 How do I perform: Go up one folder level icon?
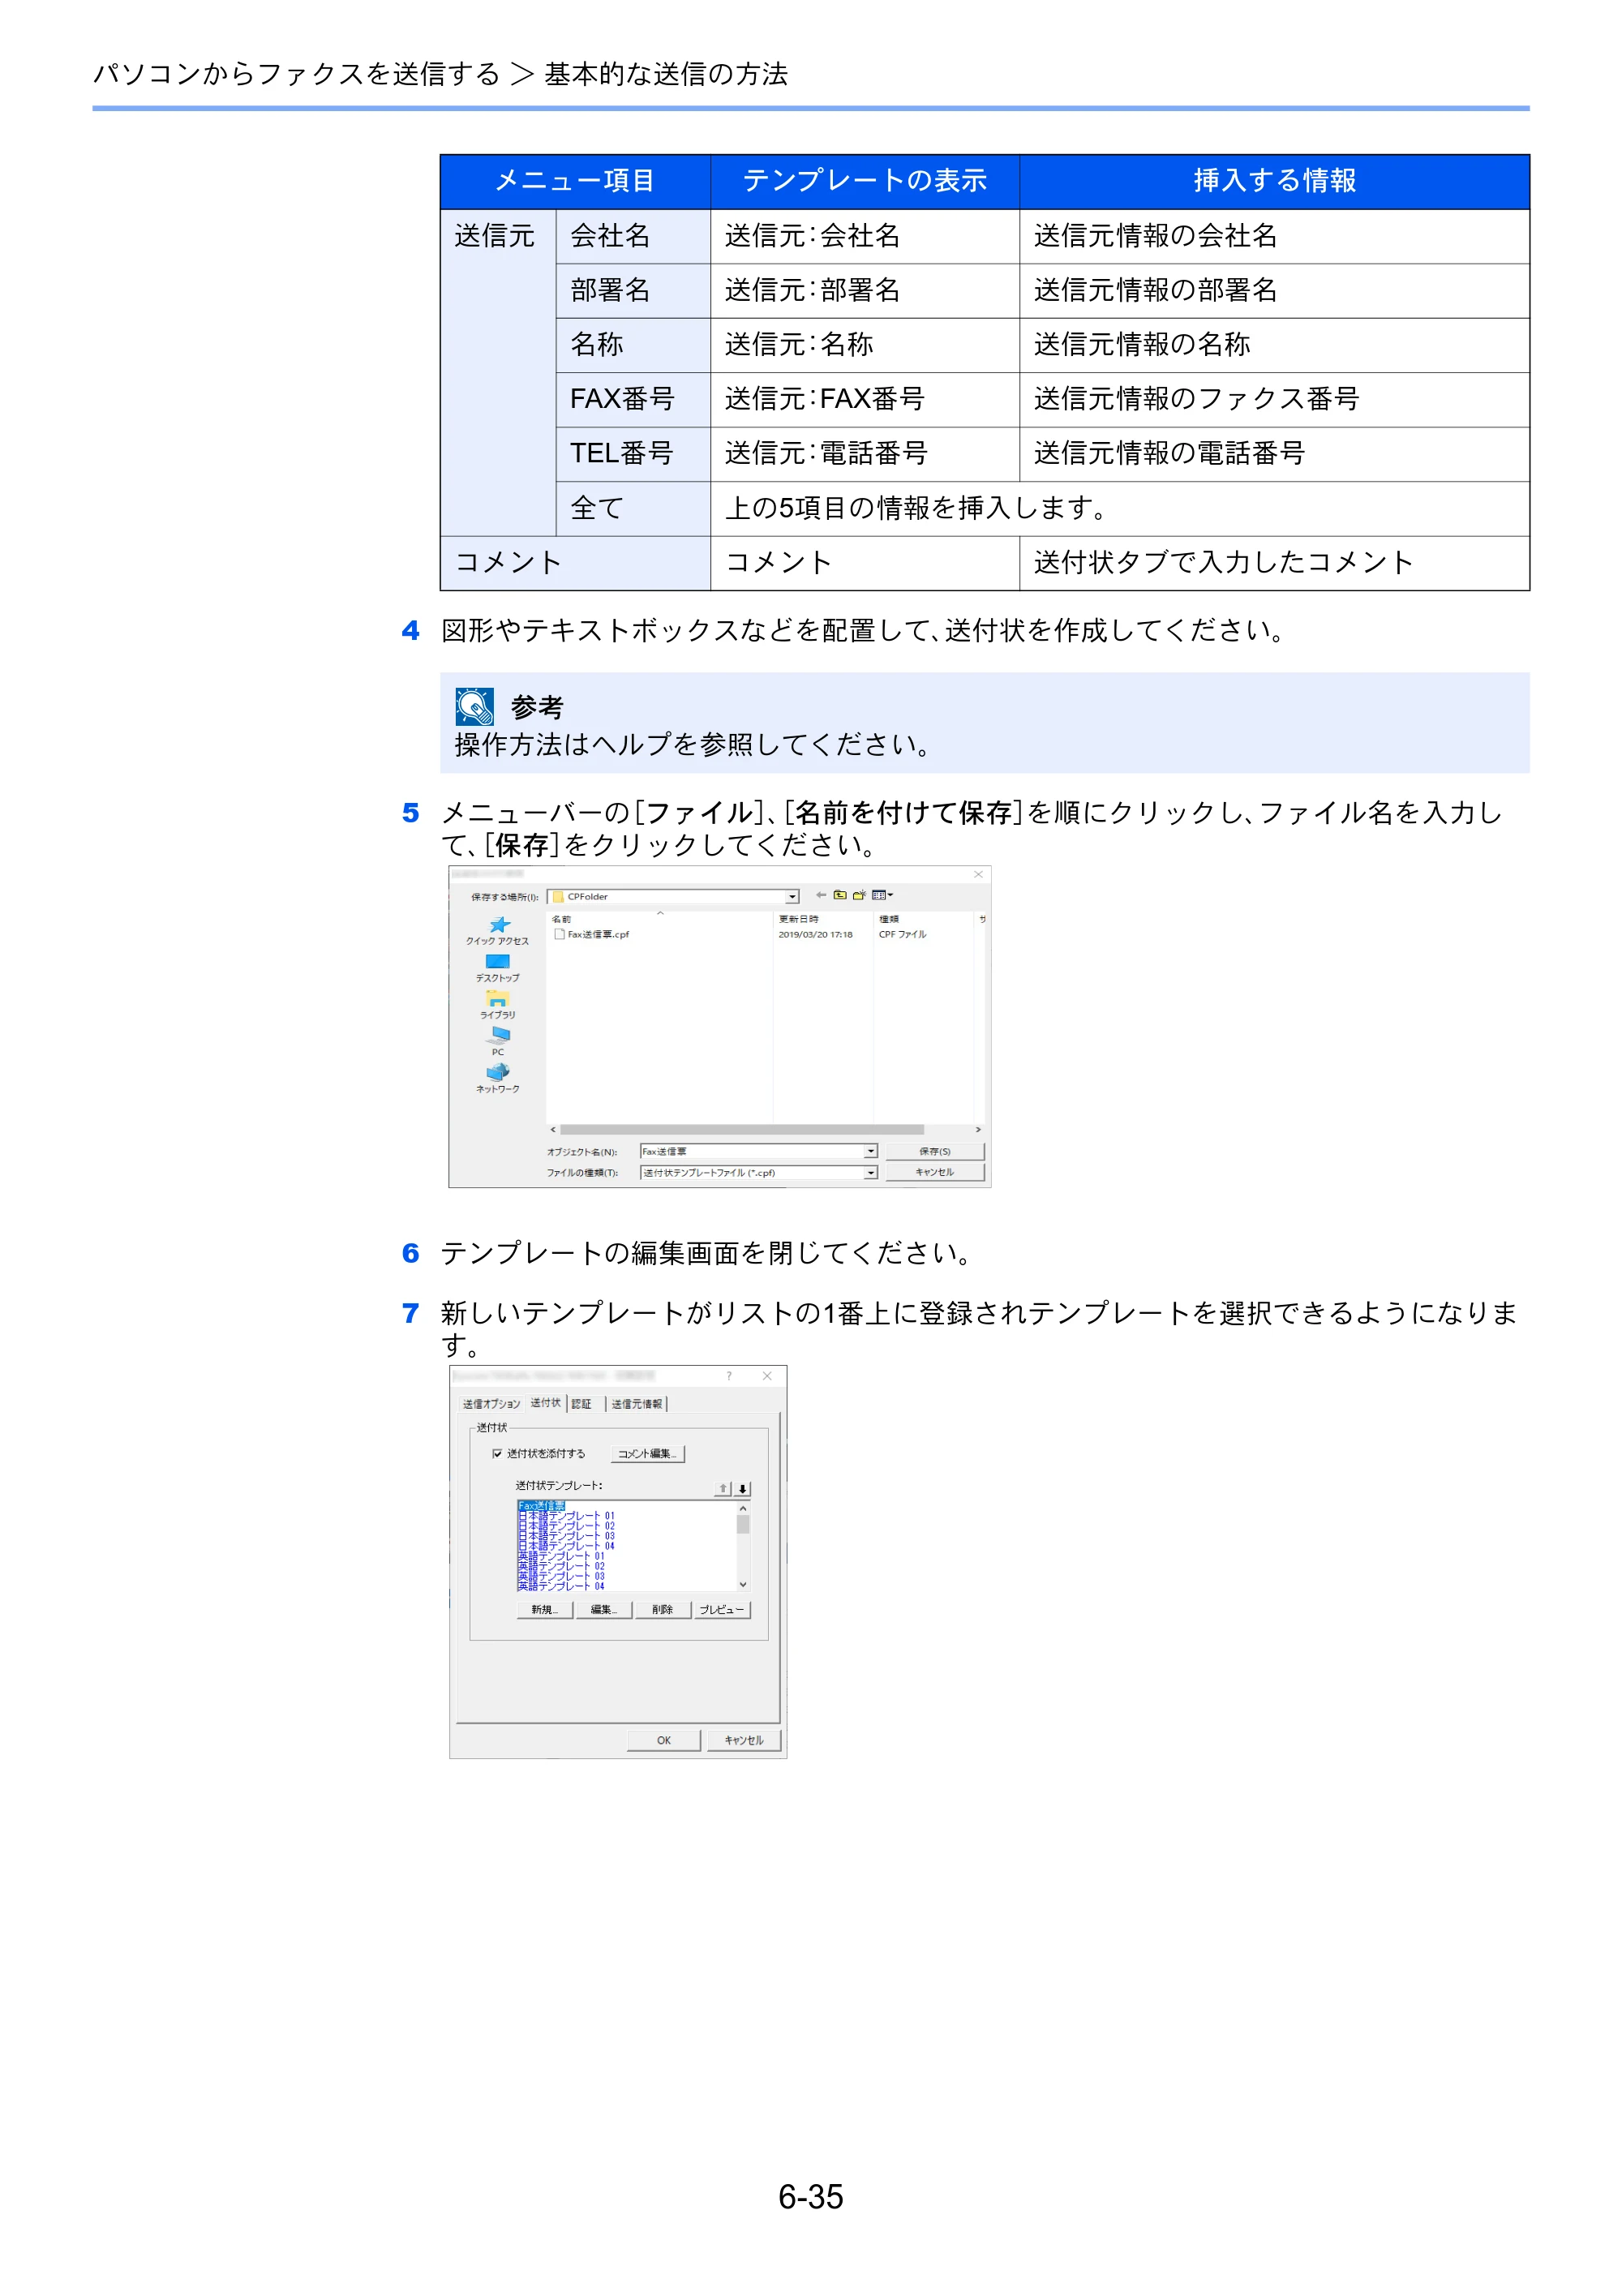pyautogui.click(x=840, y=895)
